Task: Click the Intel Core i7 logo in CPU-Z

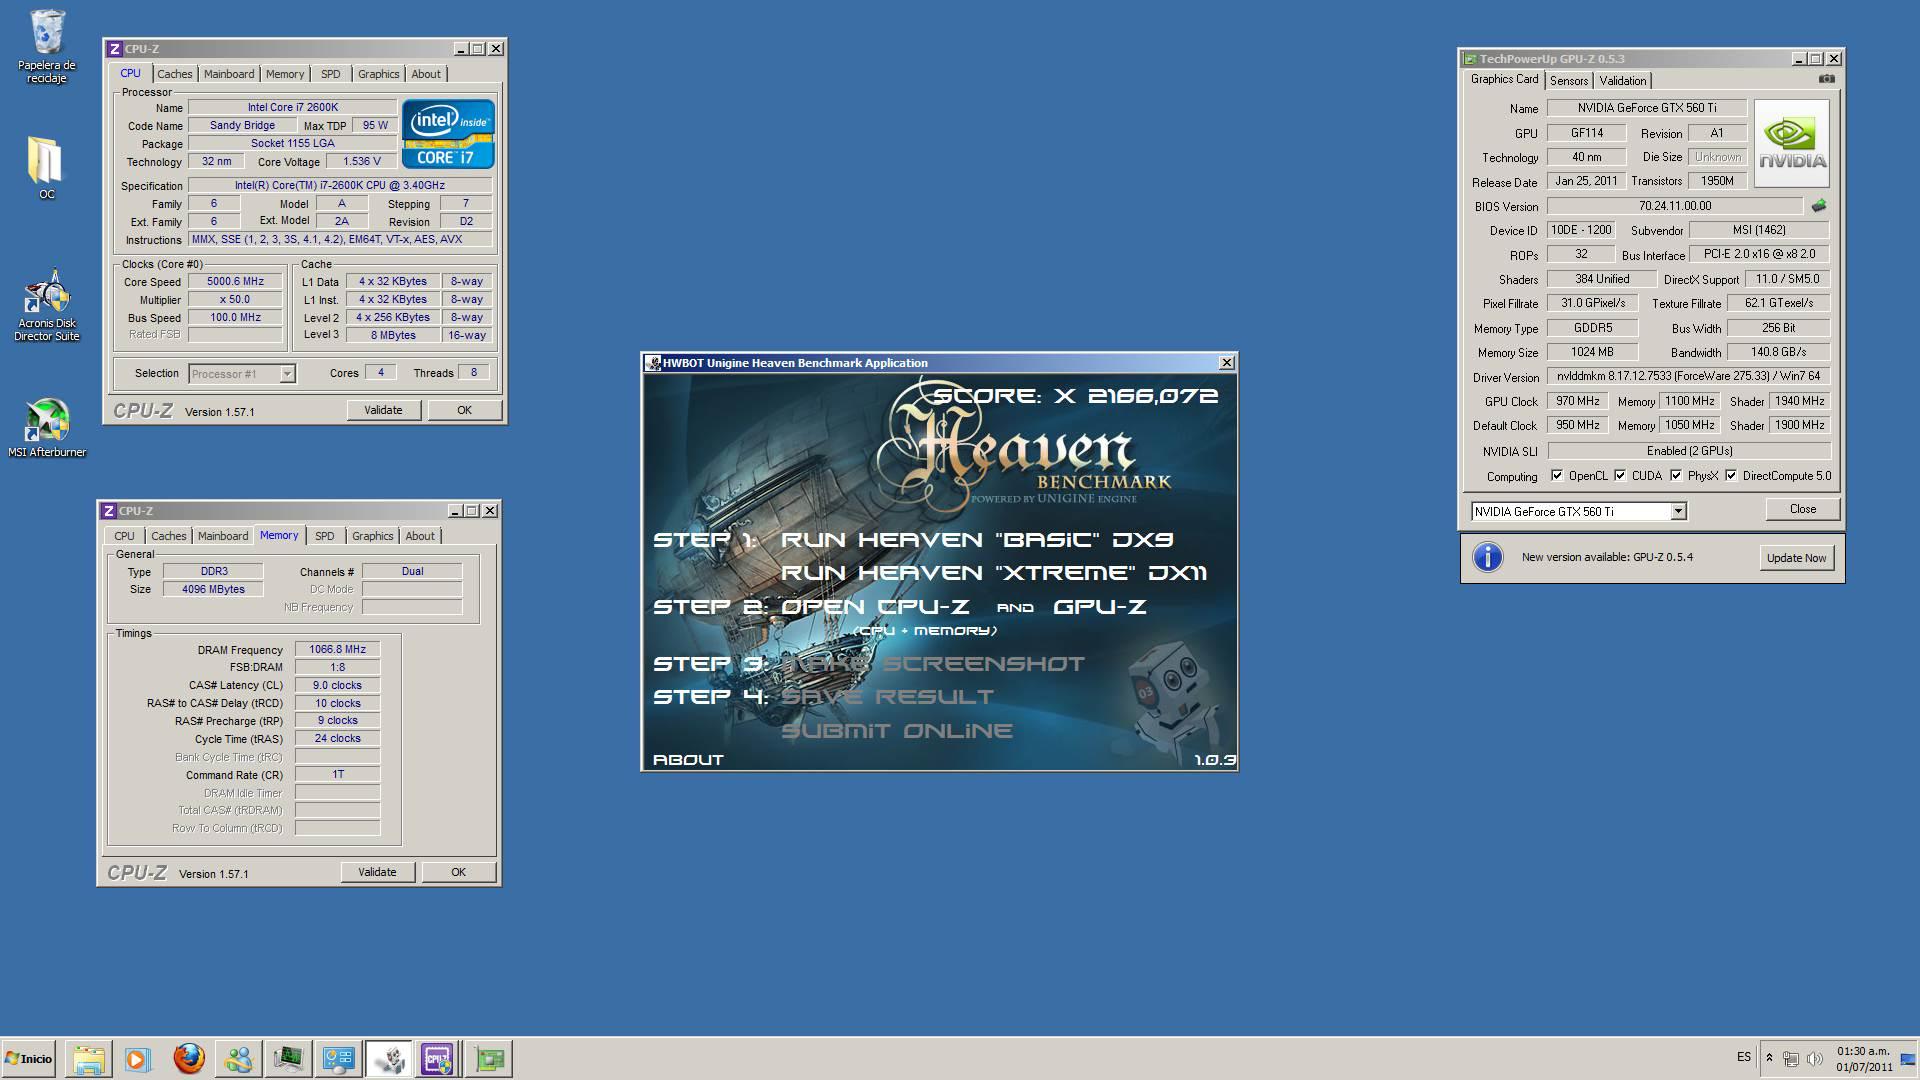Action: (448, 133)
